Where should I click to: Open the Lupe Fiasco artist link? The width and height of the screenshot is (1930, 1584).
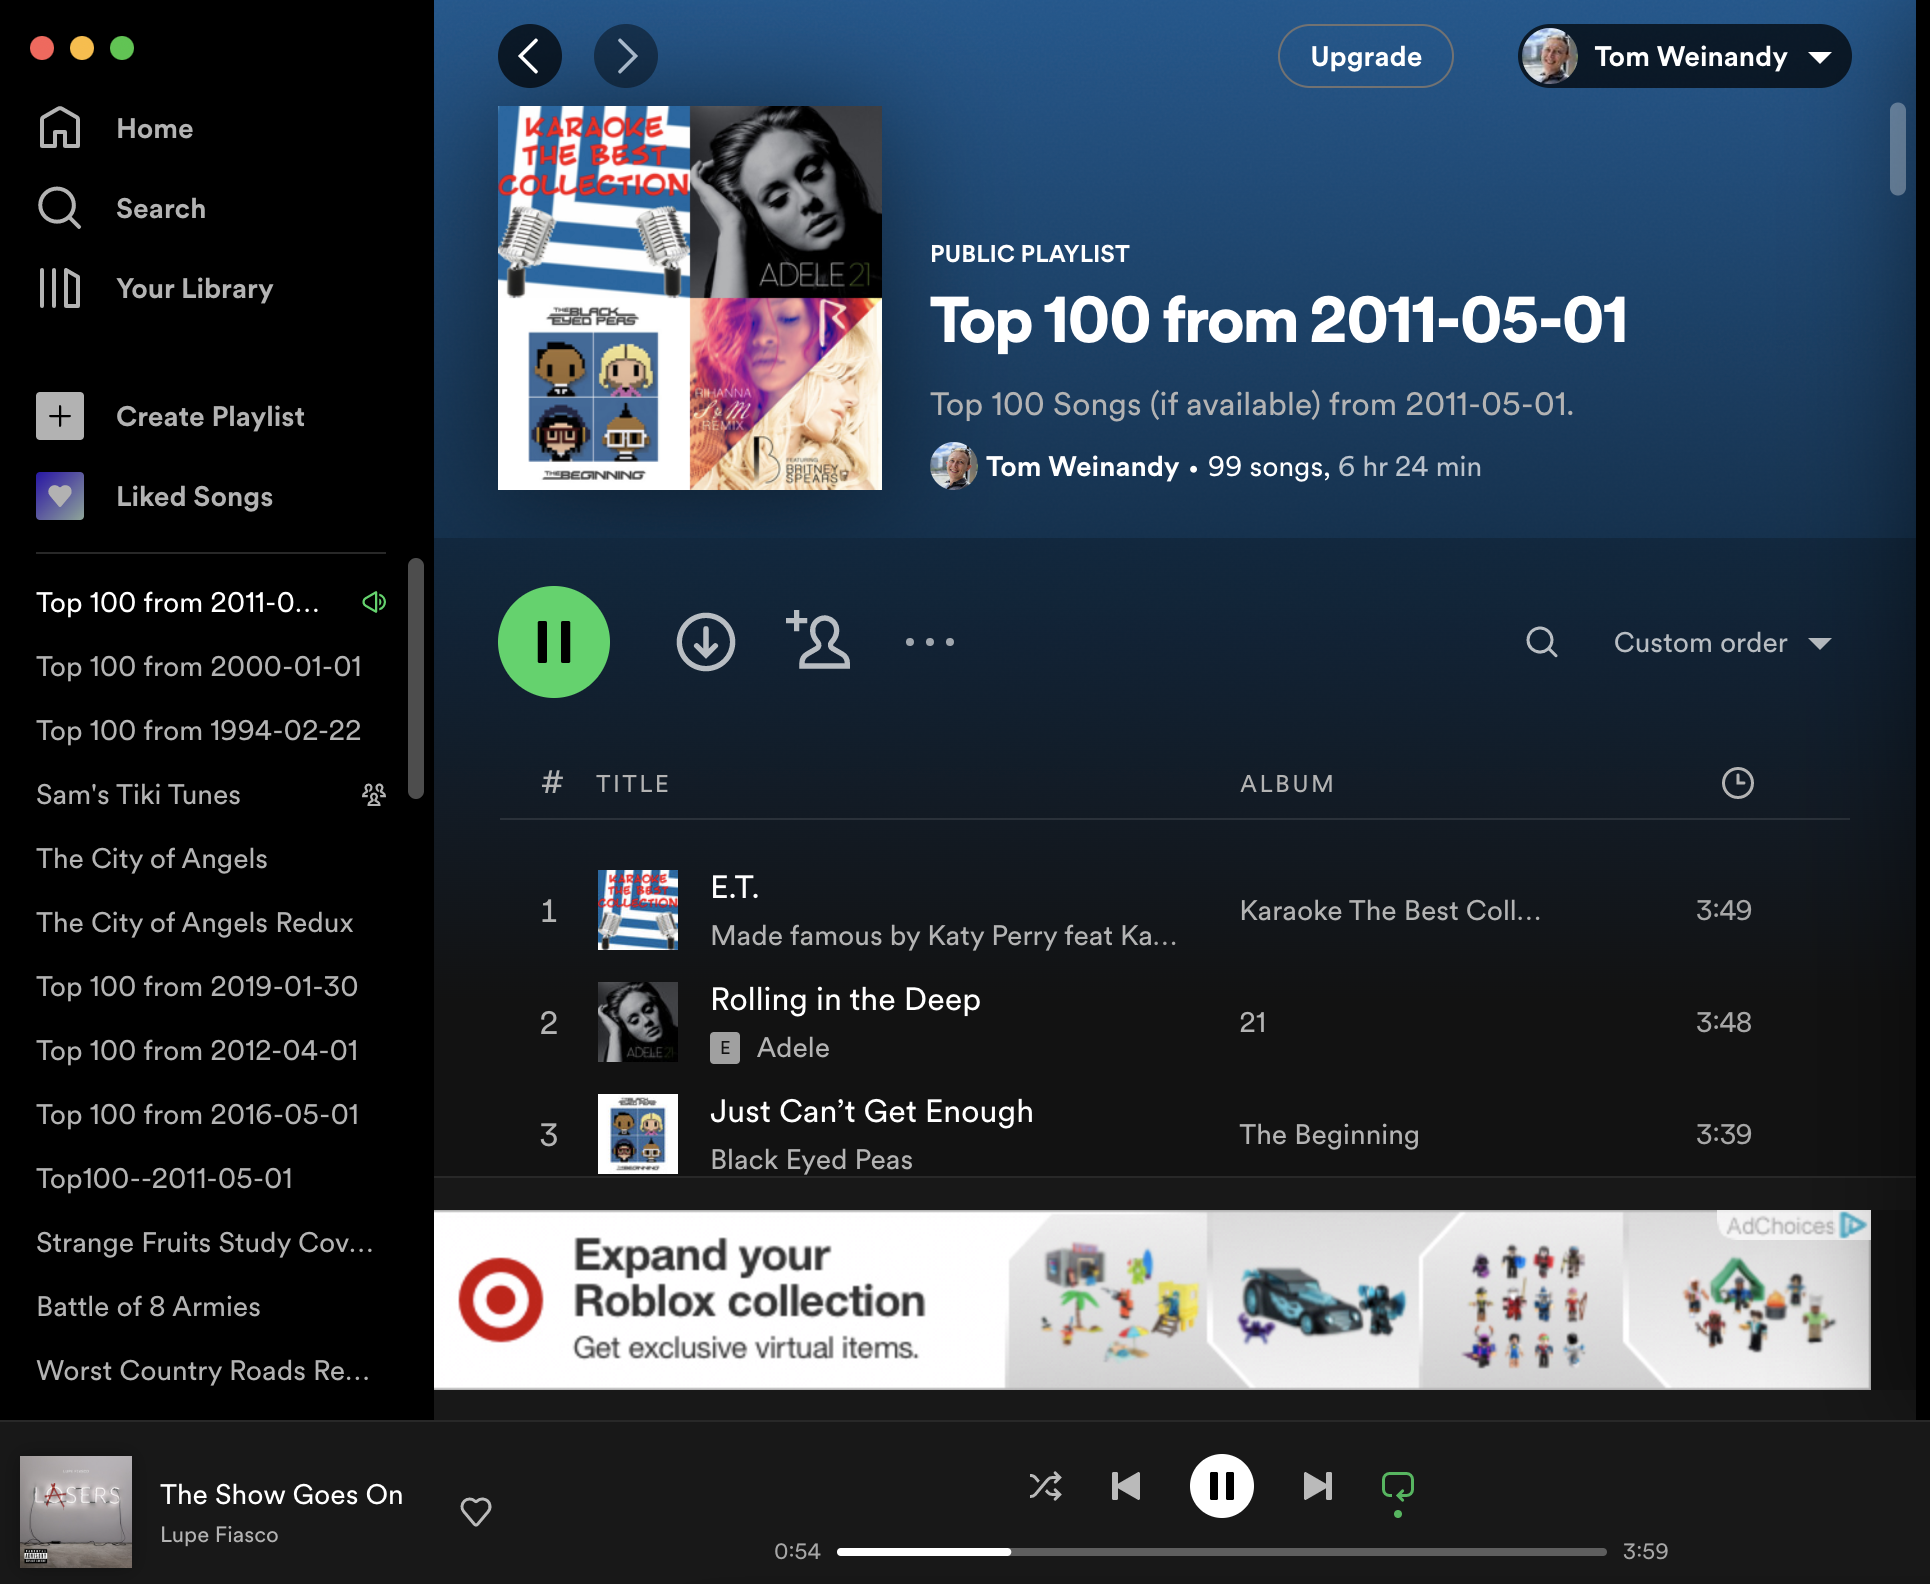click(219, 1534)
